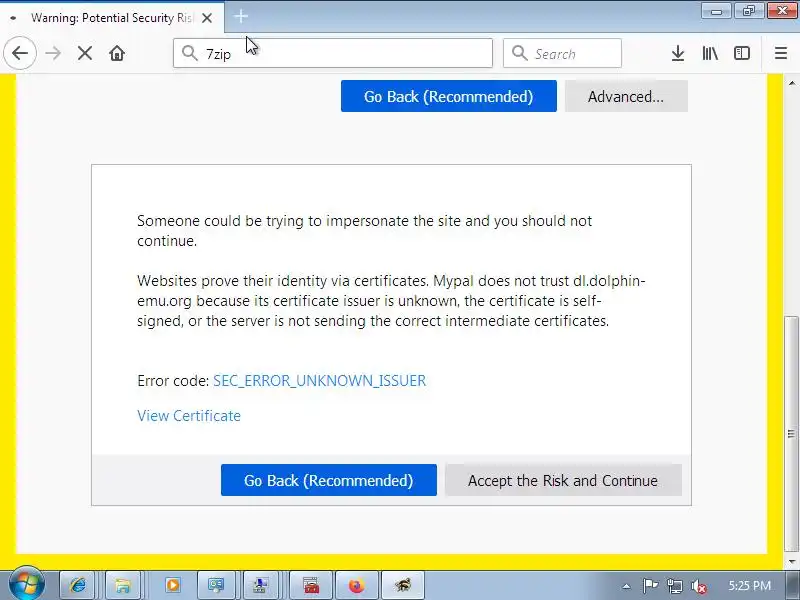Click Accept the Risk and Continue

point(563,480)
